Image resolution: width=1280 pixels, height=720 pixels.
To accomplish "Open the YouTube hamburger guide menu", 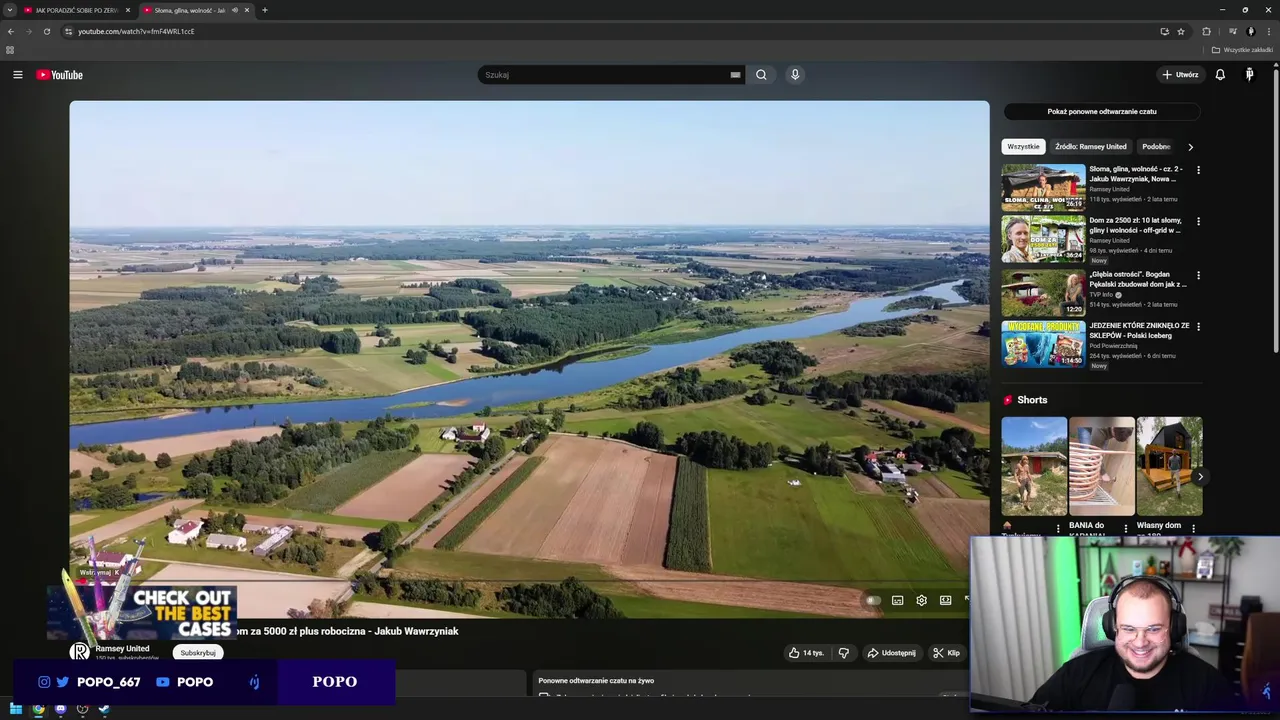I will pyautogui.click(x=17, y=75).
